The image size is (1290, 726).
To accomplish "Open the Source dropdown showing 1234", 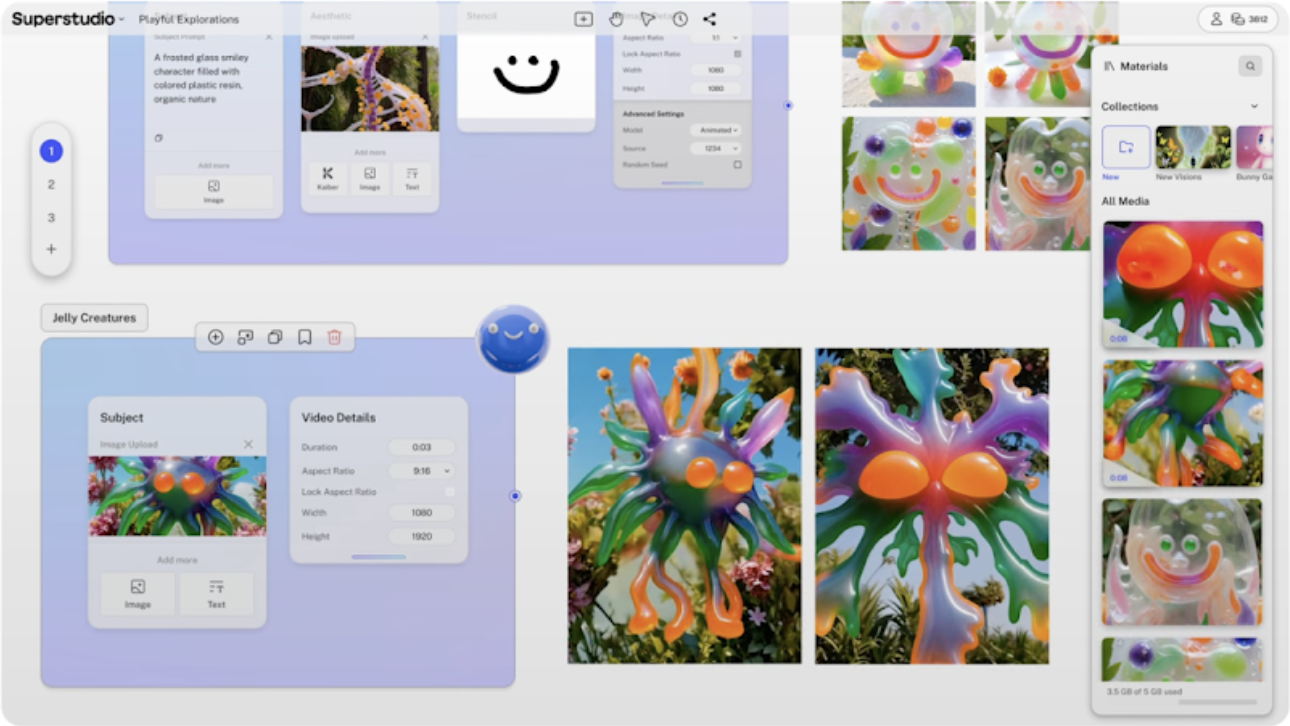I will (x=716, y=148).
